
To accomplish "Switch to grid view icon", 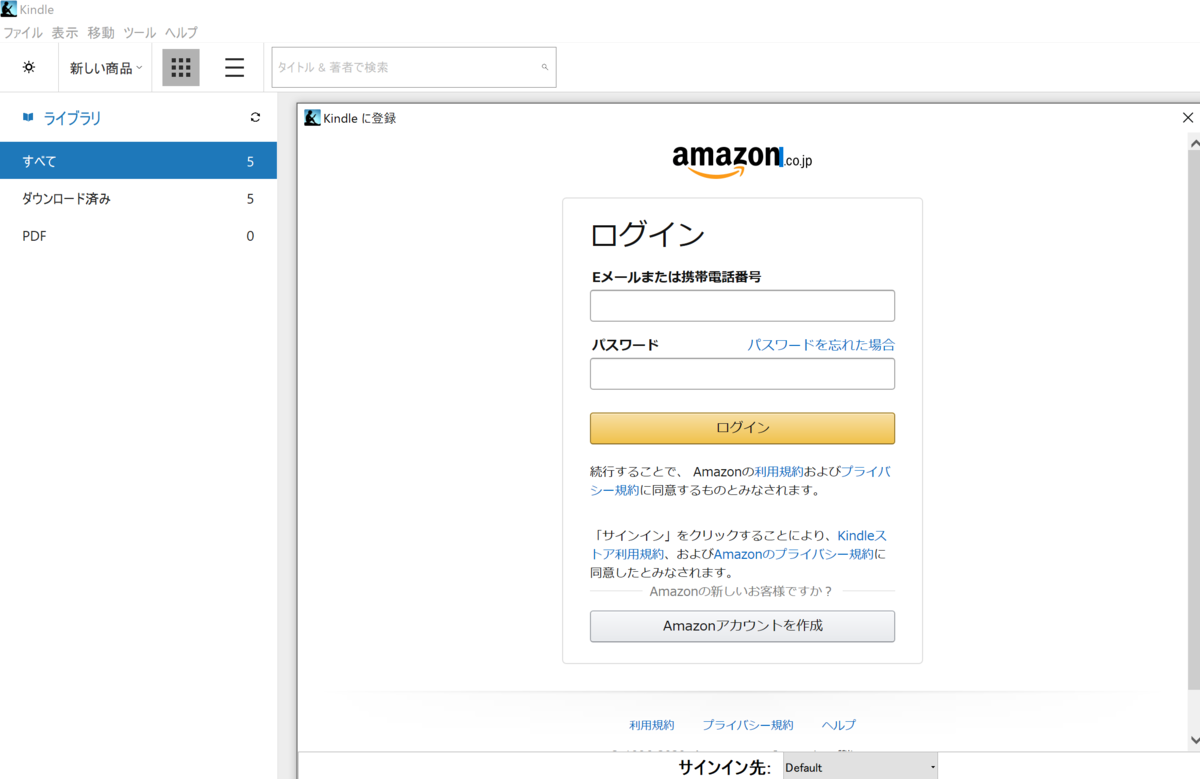I will click(181, 68).
